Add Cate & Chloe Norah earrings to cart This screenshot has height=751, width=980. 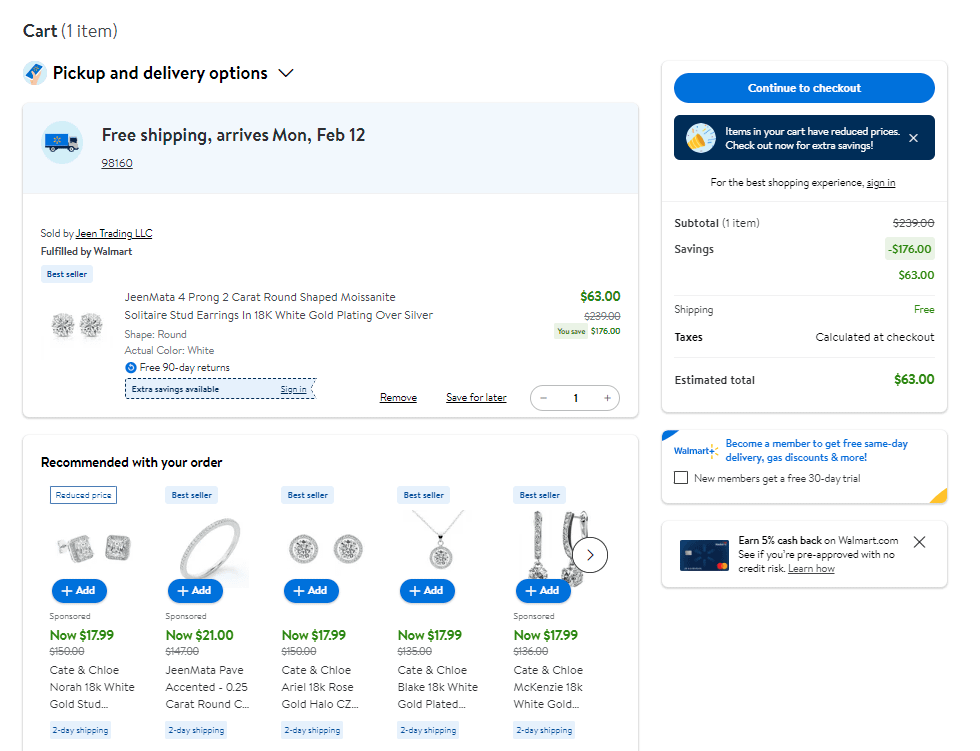point(79,591)
